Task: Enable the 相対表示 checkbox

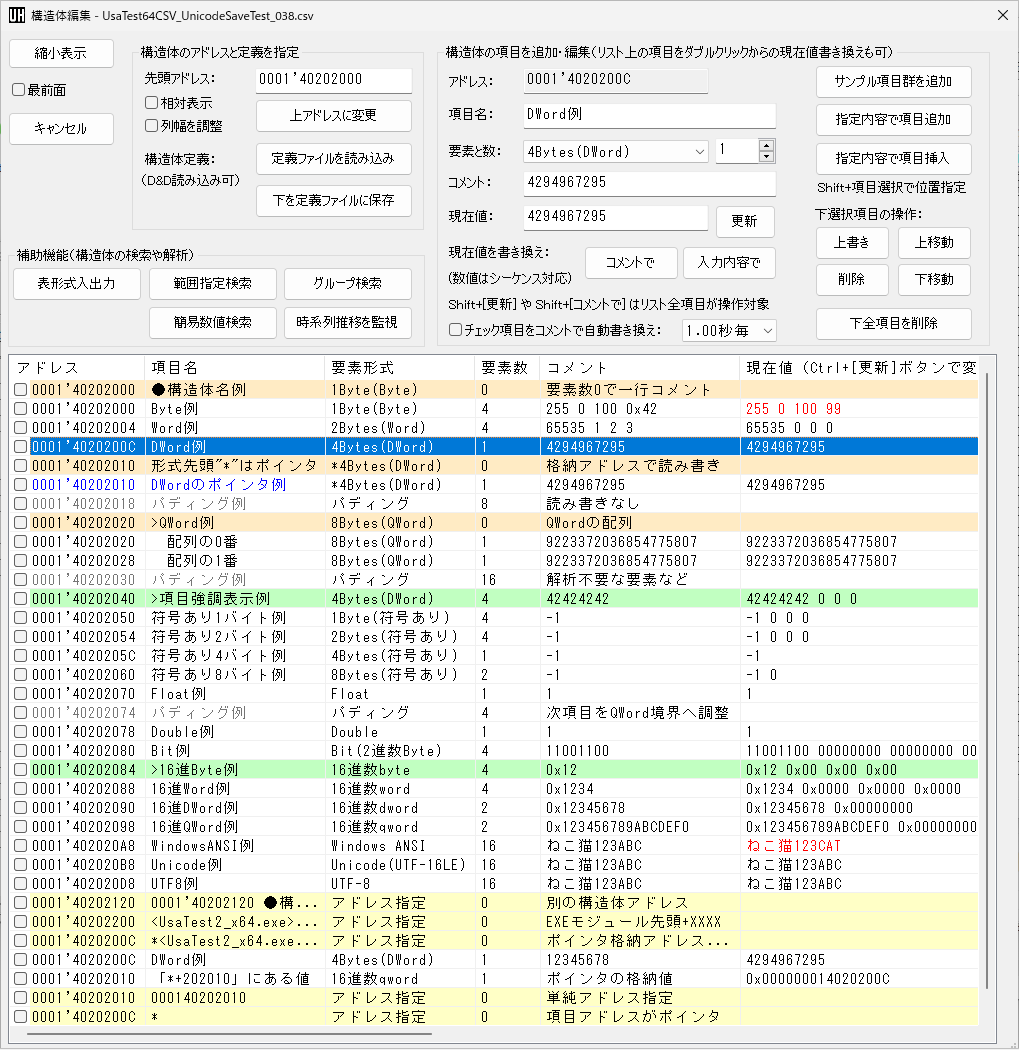Action: (x=151, y=103)
